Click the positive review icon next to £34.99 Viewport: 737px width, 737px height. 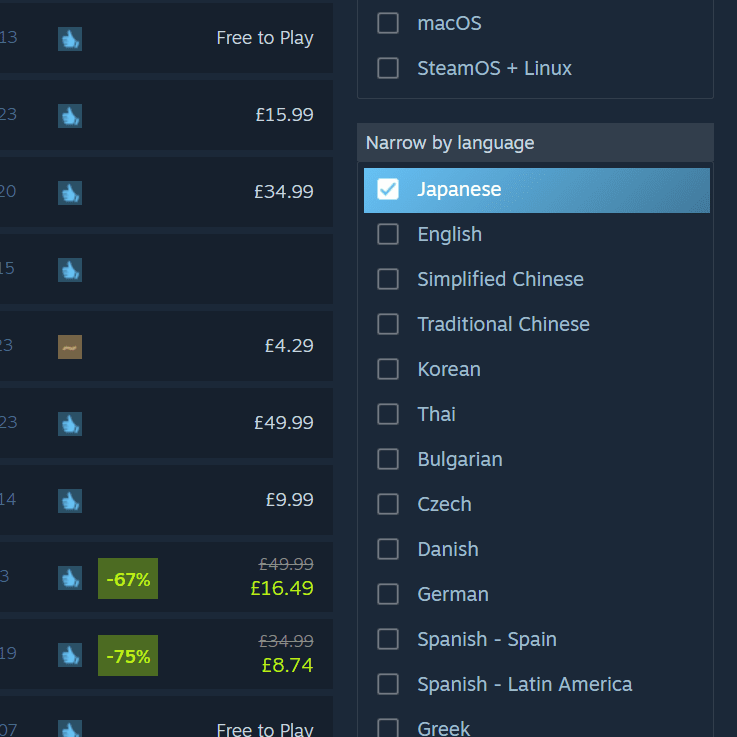(69, 192)
